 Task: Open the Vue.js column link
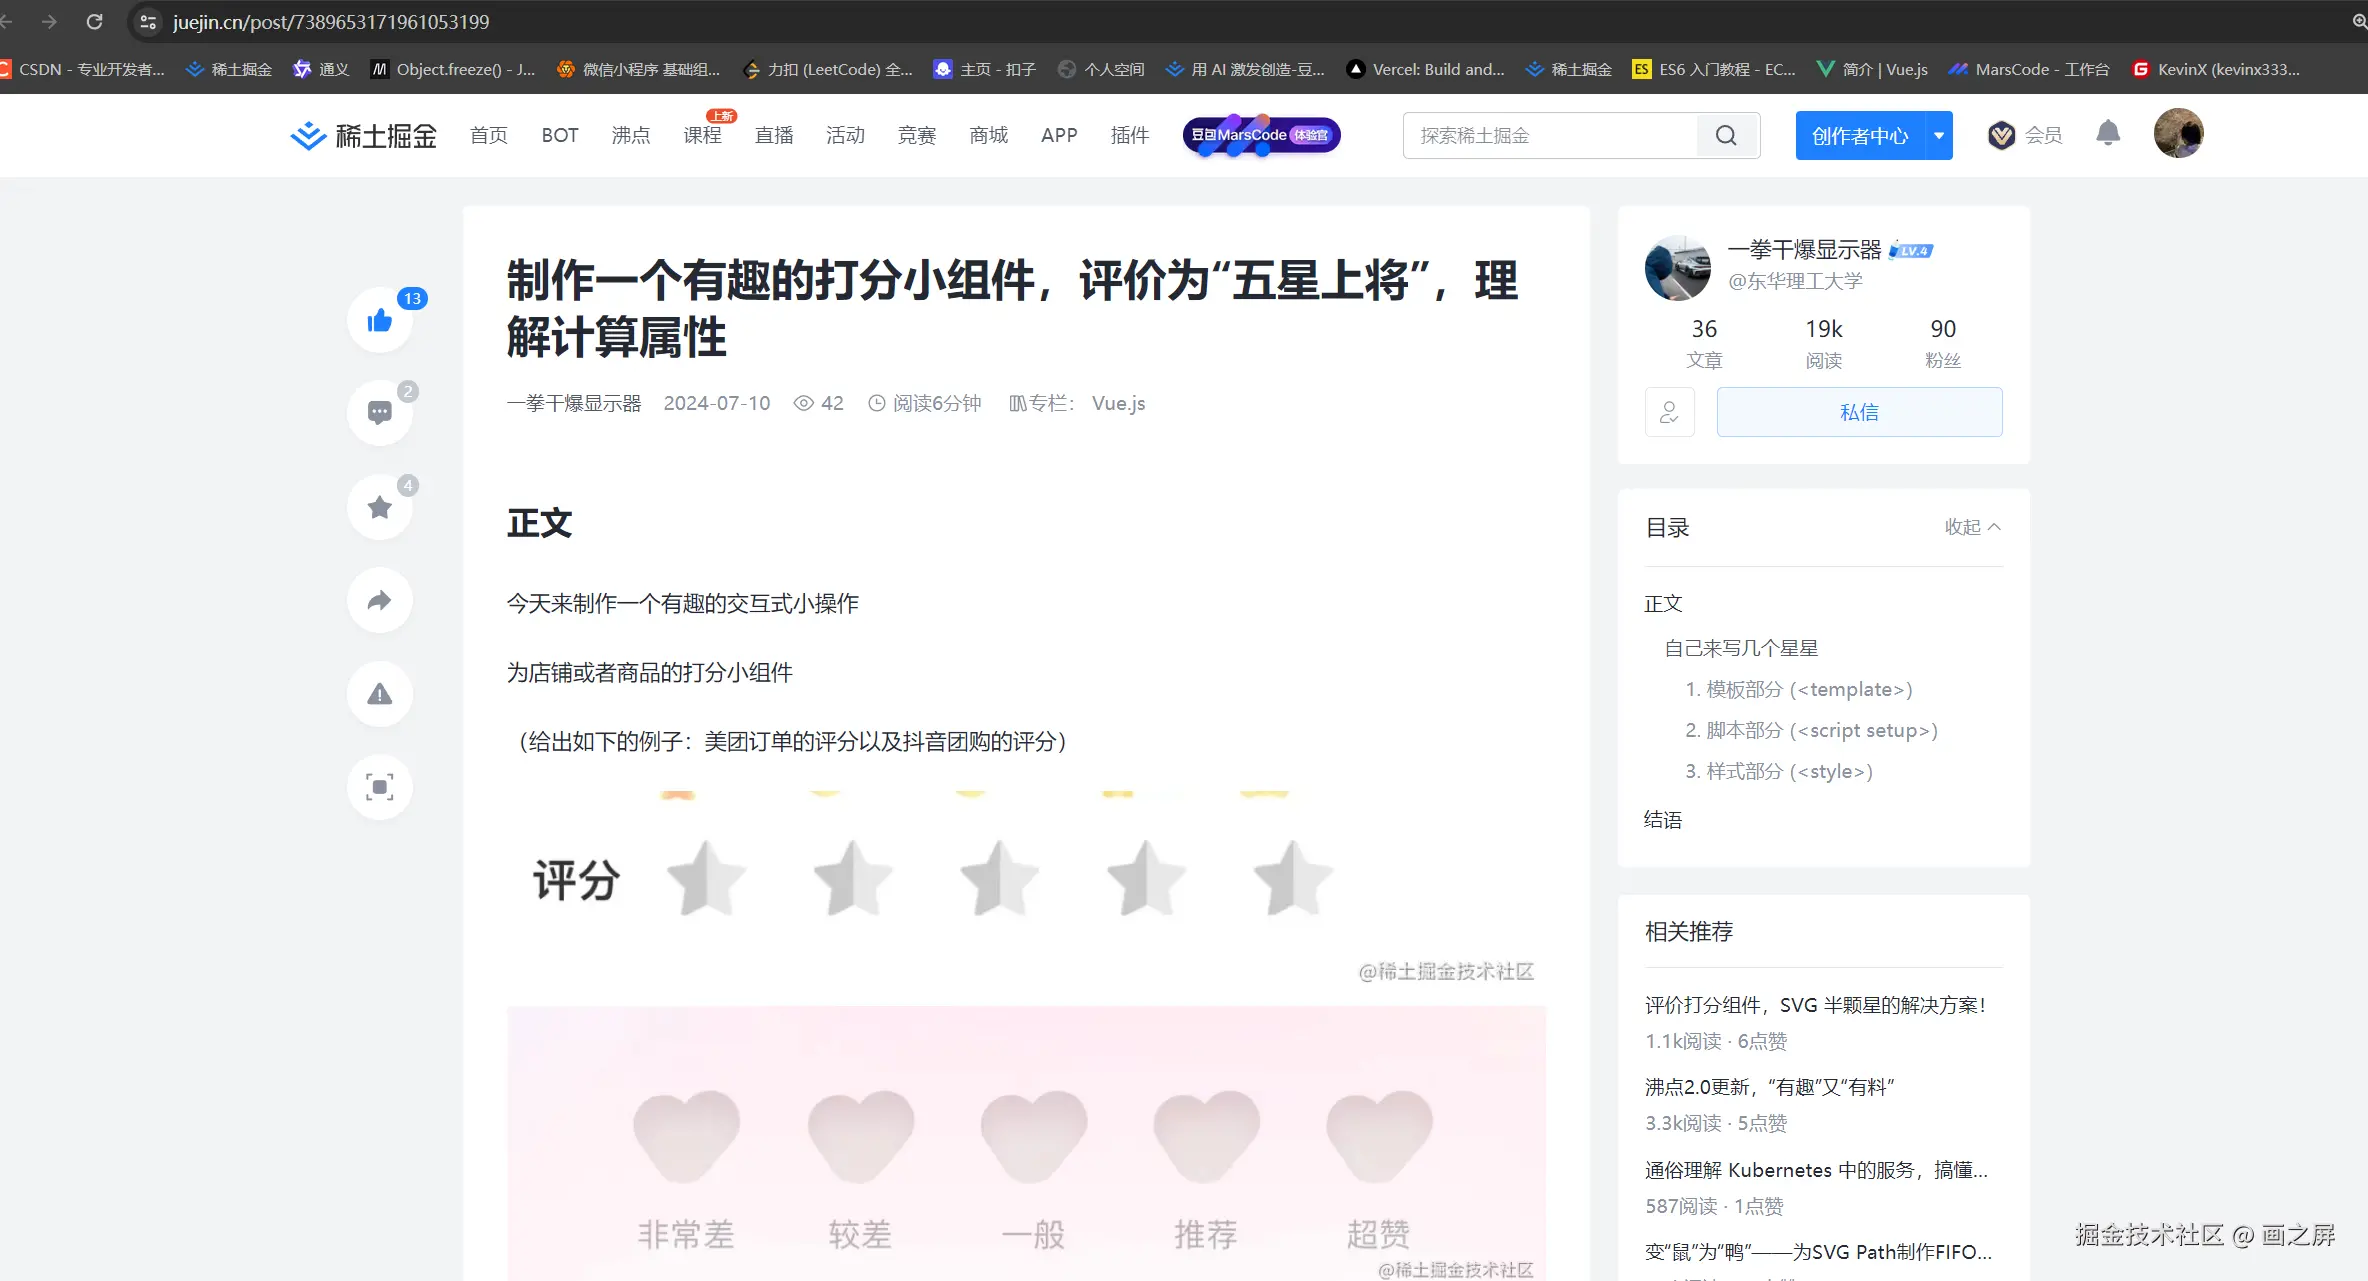click(x=1118, y=403)
